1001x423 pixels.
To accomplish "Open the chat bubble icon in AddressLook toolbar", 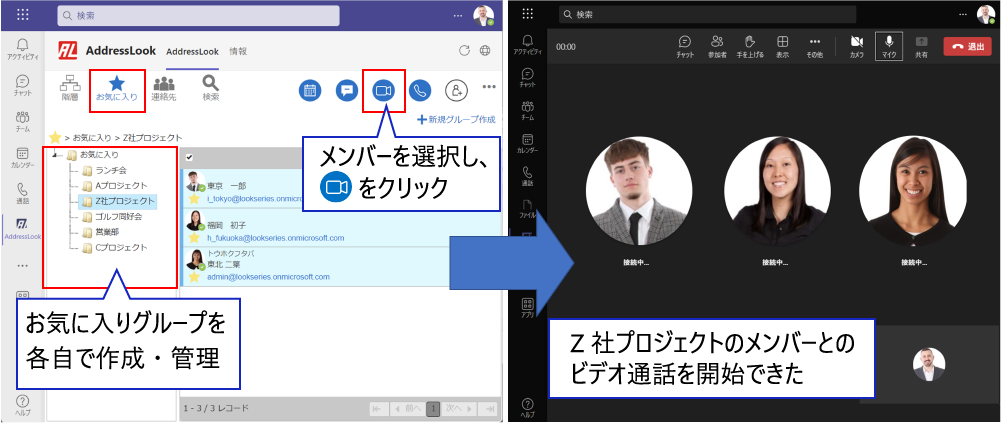I will click(x=347, y=90).
